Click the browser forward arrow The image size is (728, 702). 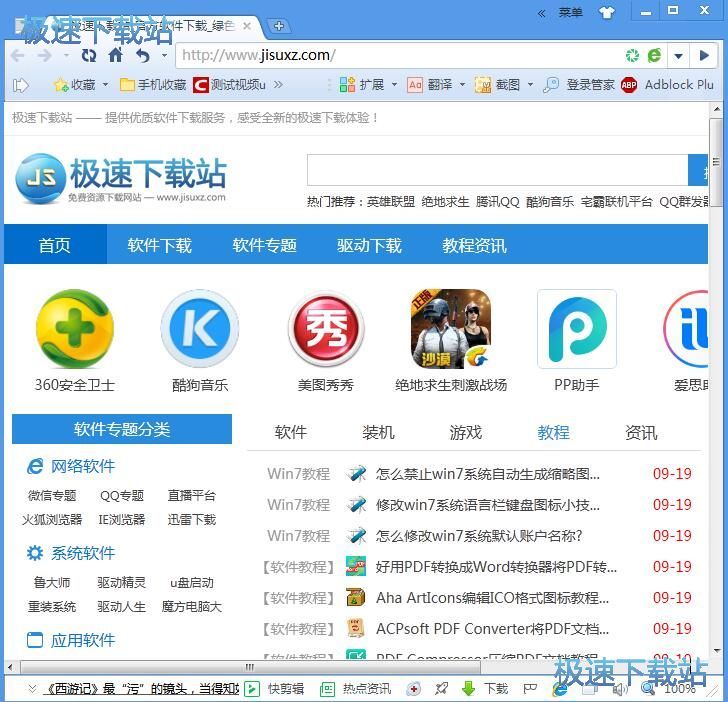point(45,56)
